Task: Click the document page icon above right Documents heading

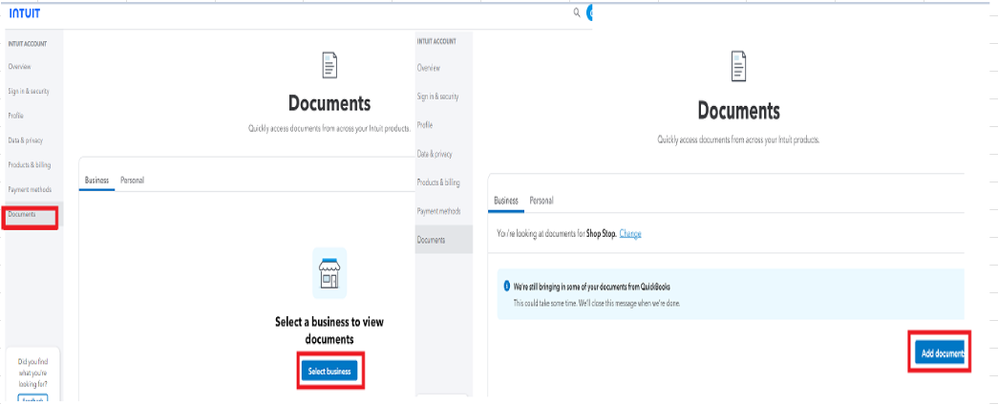Action: (738, 66)
